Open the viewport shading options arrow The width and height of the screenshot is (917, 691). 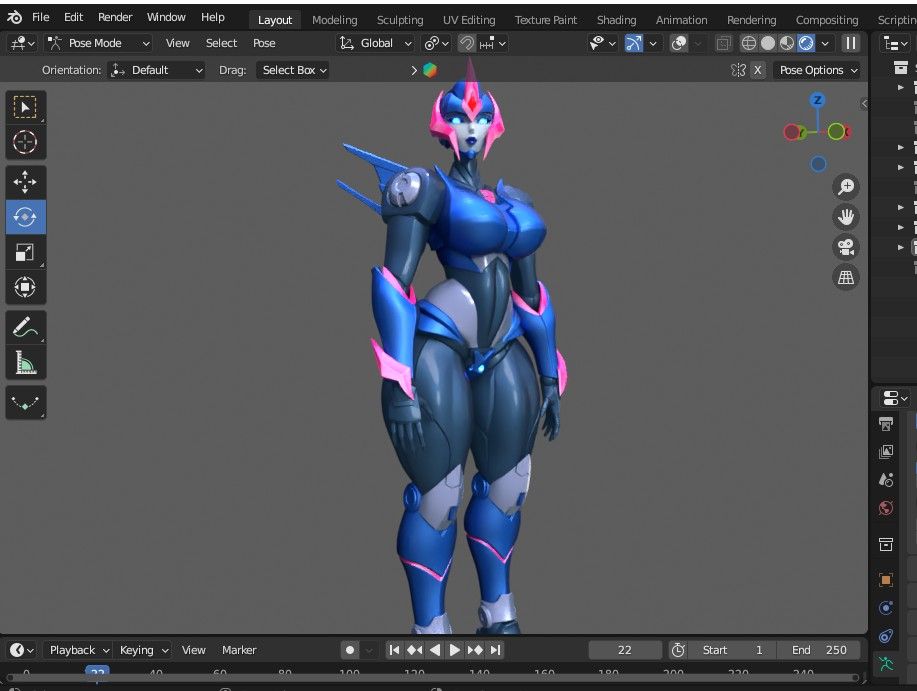[x=825, y=43]
